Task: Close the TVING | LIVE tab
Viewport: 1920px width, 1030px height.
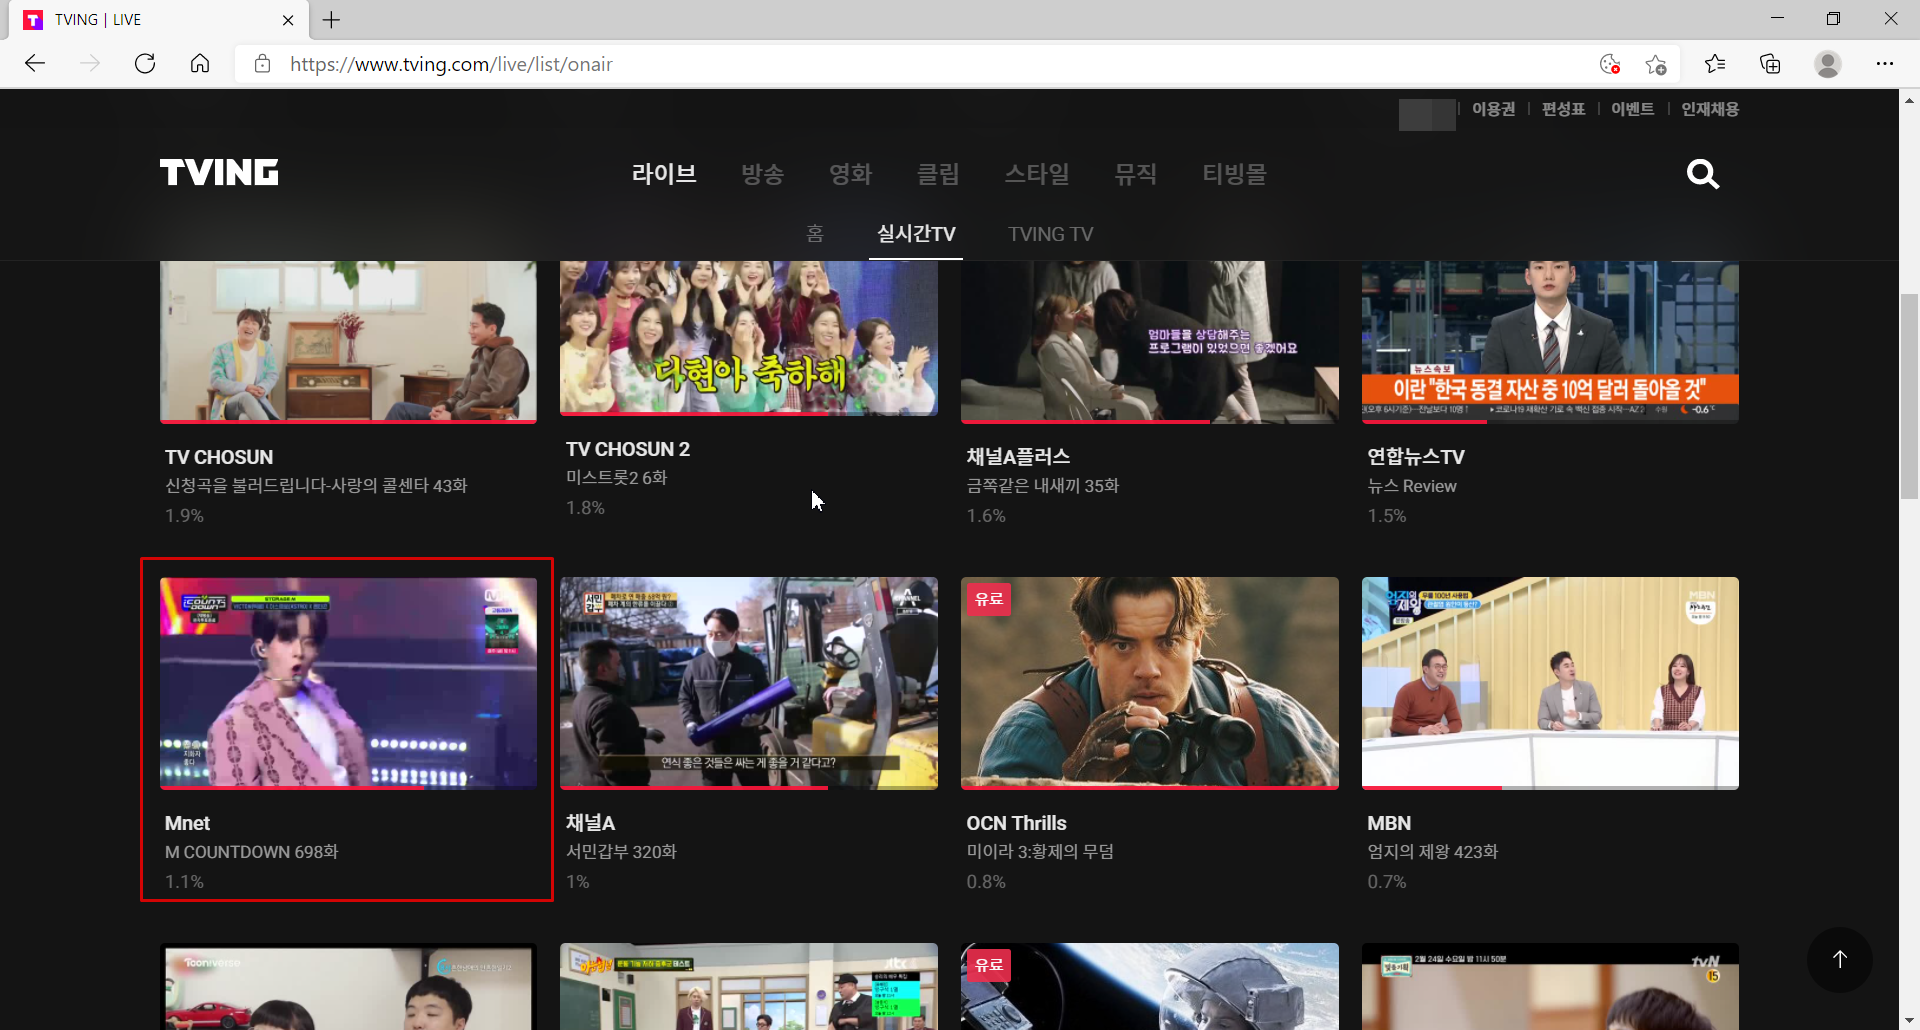Action: pyautogui.click(x=288, y=20)
